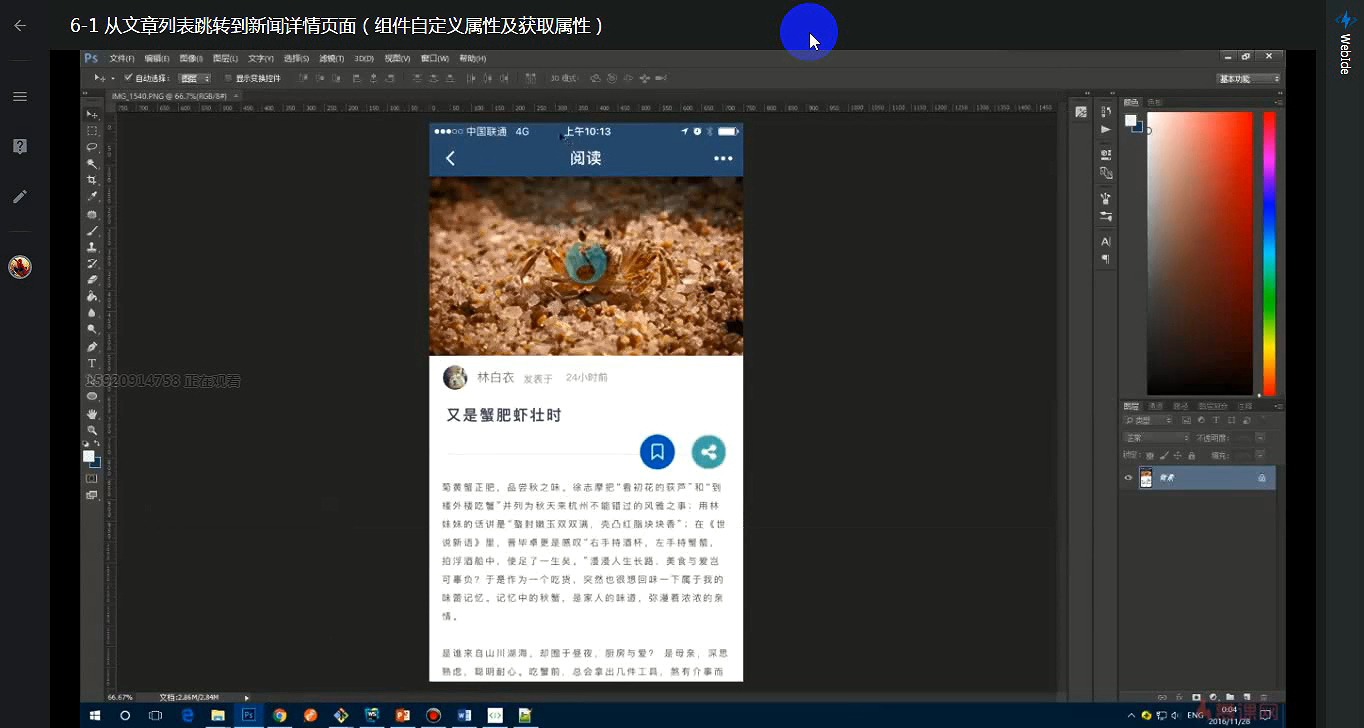This screenshot has width=1364, height=728.
Task: Open the hamburger menu in sidebar
Action: 20,97
